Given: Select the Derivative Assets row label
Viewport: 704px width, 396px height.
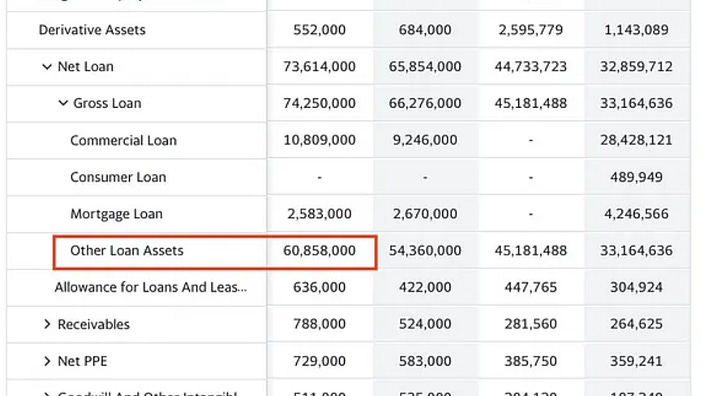Looking at the screenshot, I should (92, 30).
